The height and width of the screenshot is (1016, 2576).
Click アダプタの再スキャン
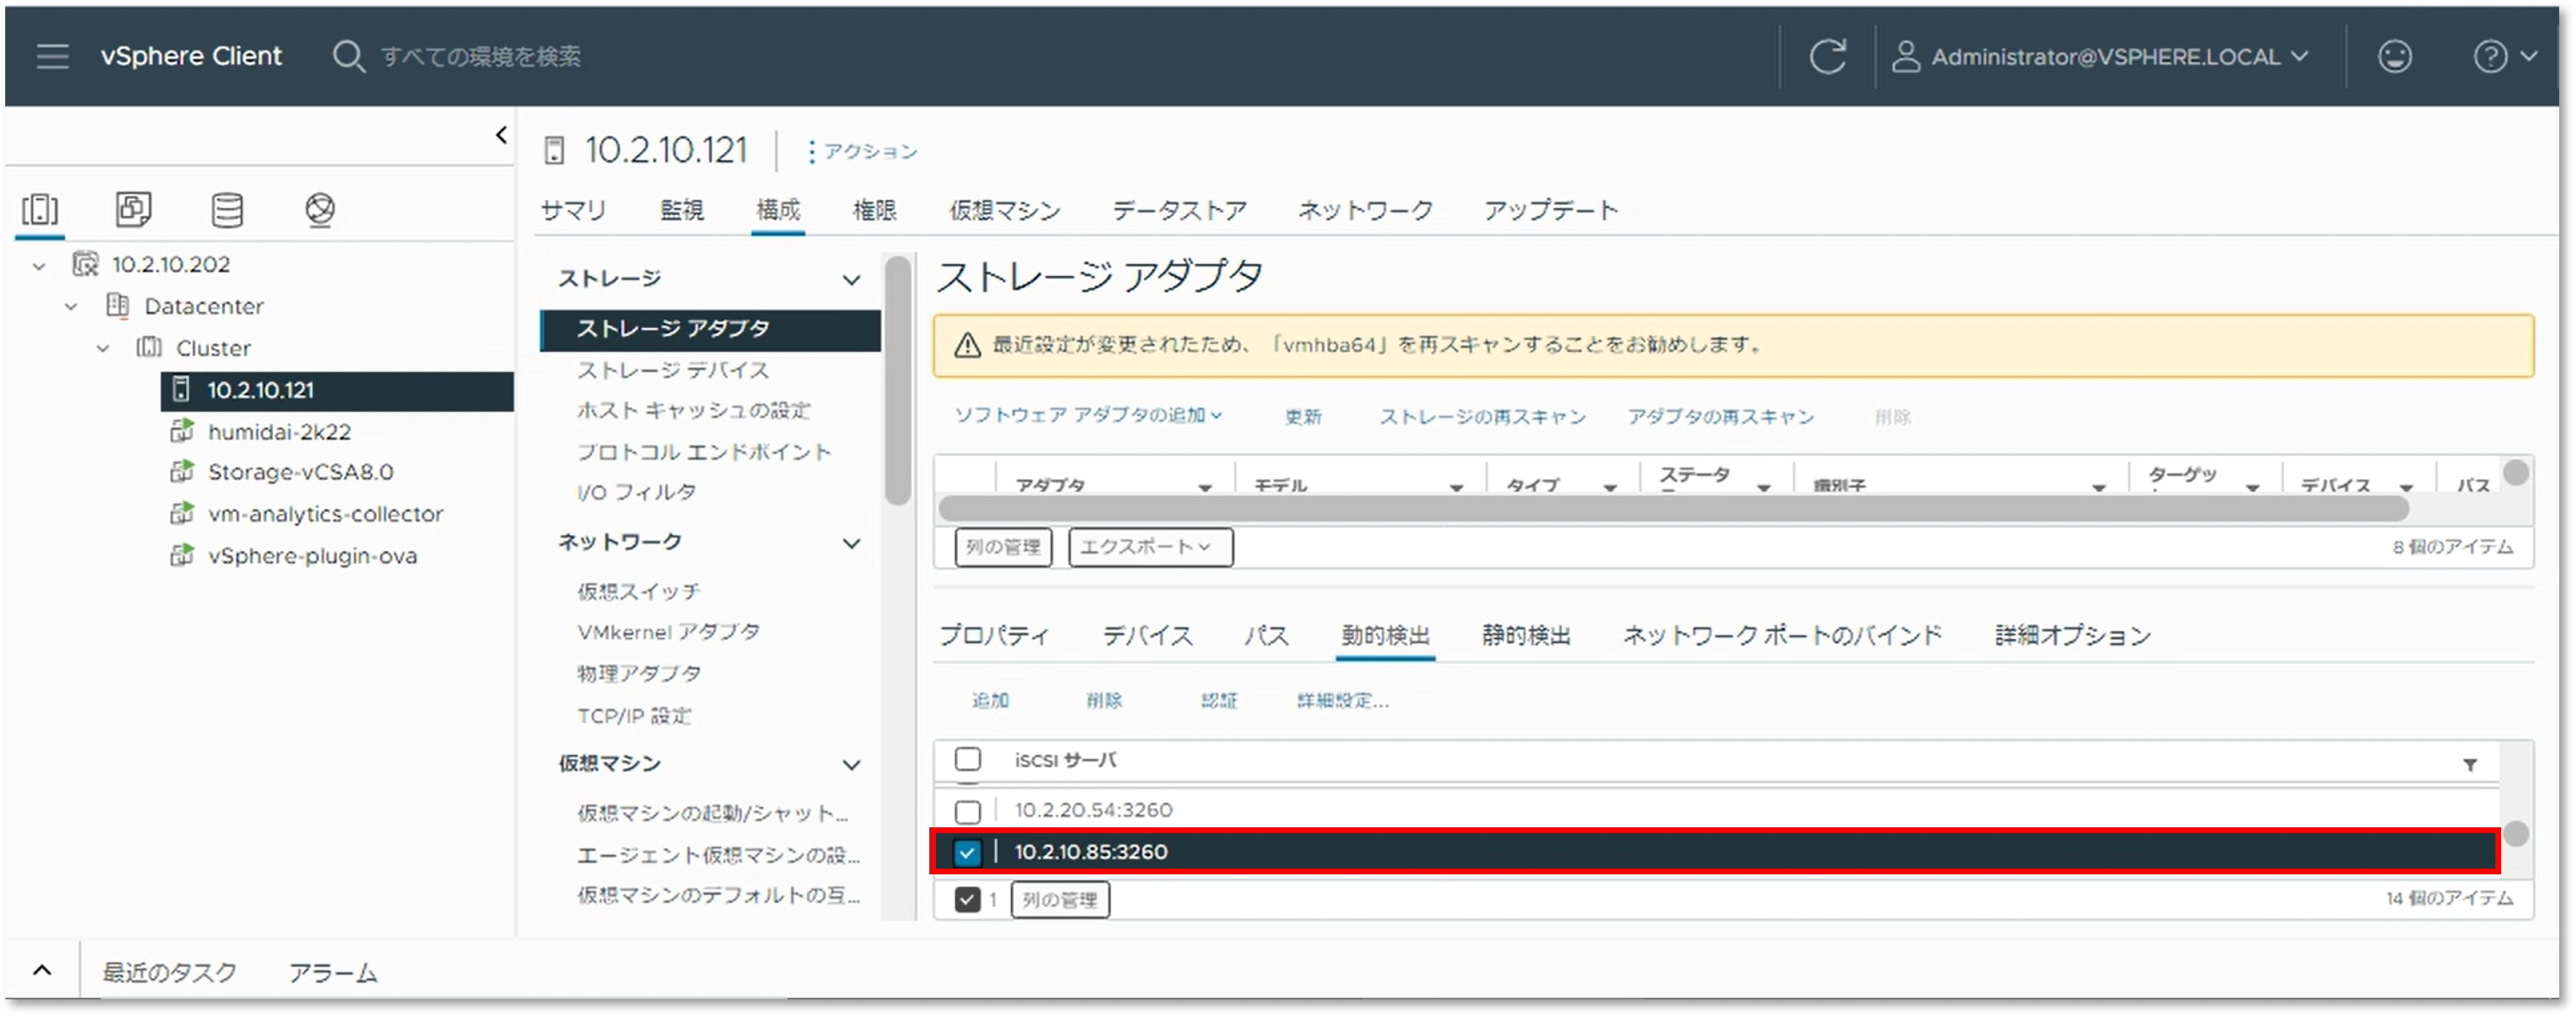1720,416
